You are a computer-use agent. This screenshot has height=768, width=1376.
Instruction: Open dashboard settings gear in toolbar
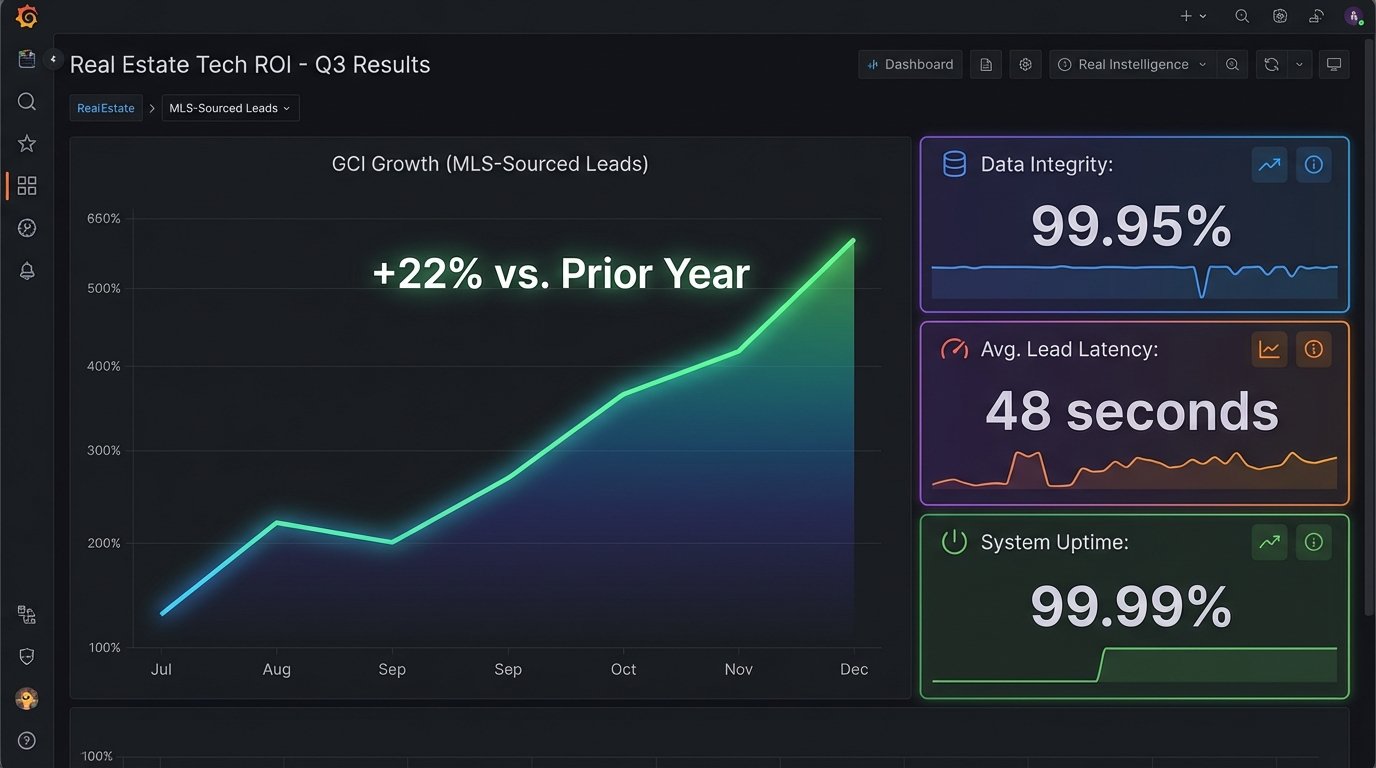tap(1025, 64)
